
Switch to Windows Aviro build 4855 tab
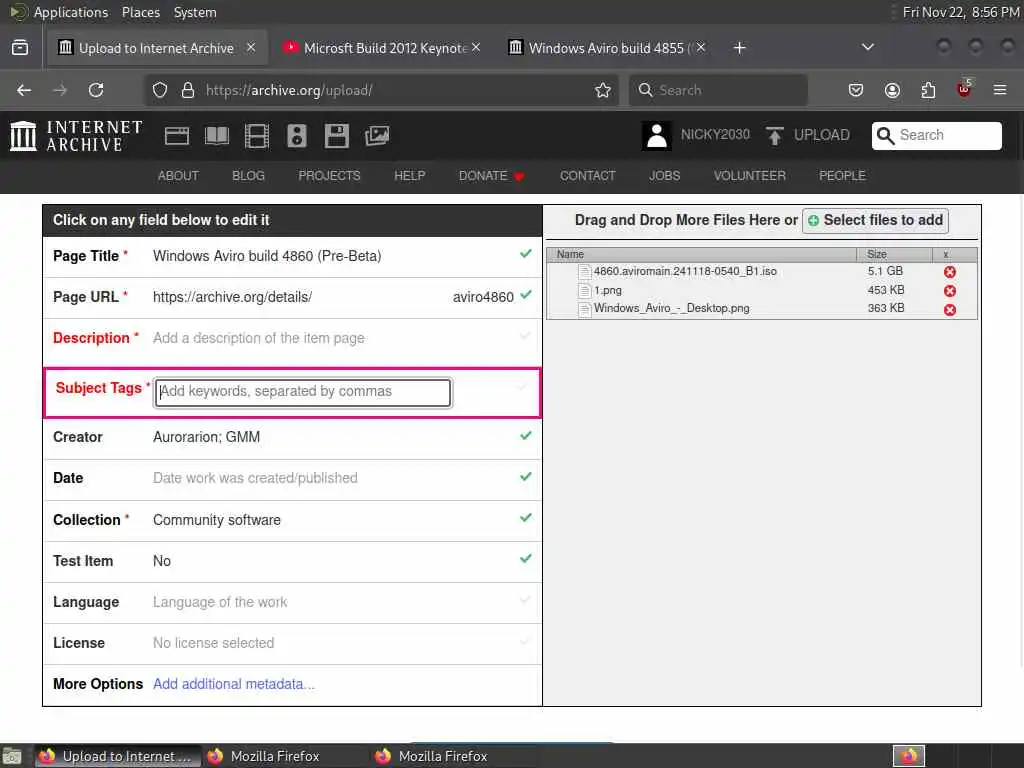(x=609, y=48)
